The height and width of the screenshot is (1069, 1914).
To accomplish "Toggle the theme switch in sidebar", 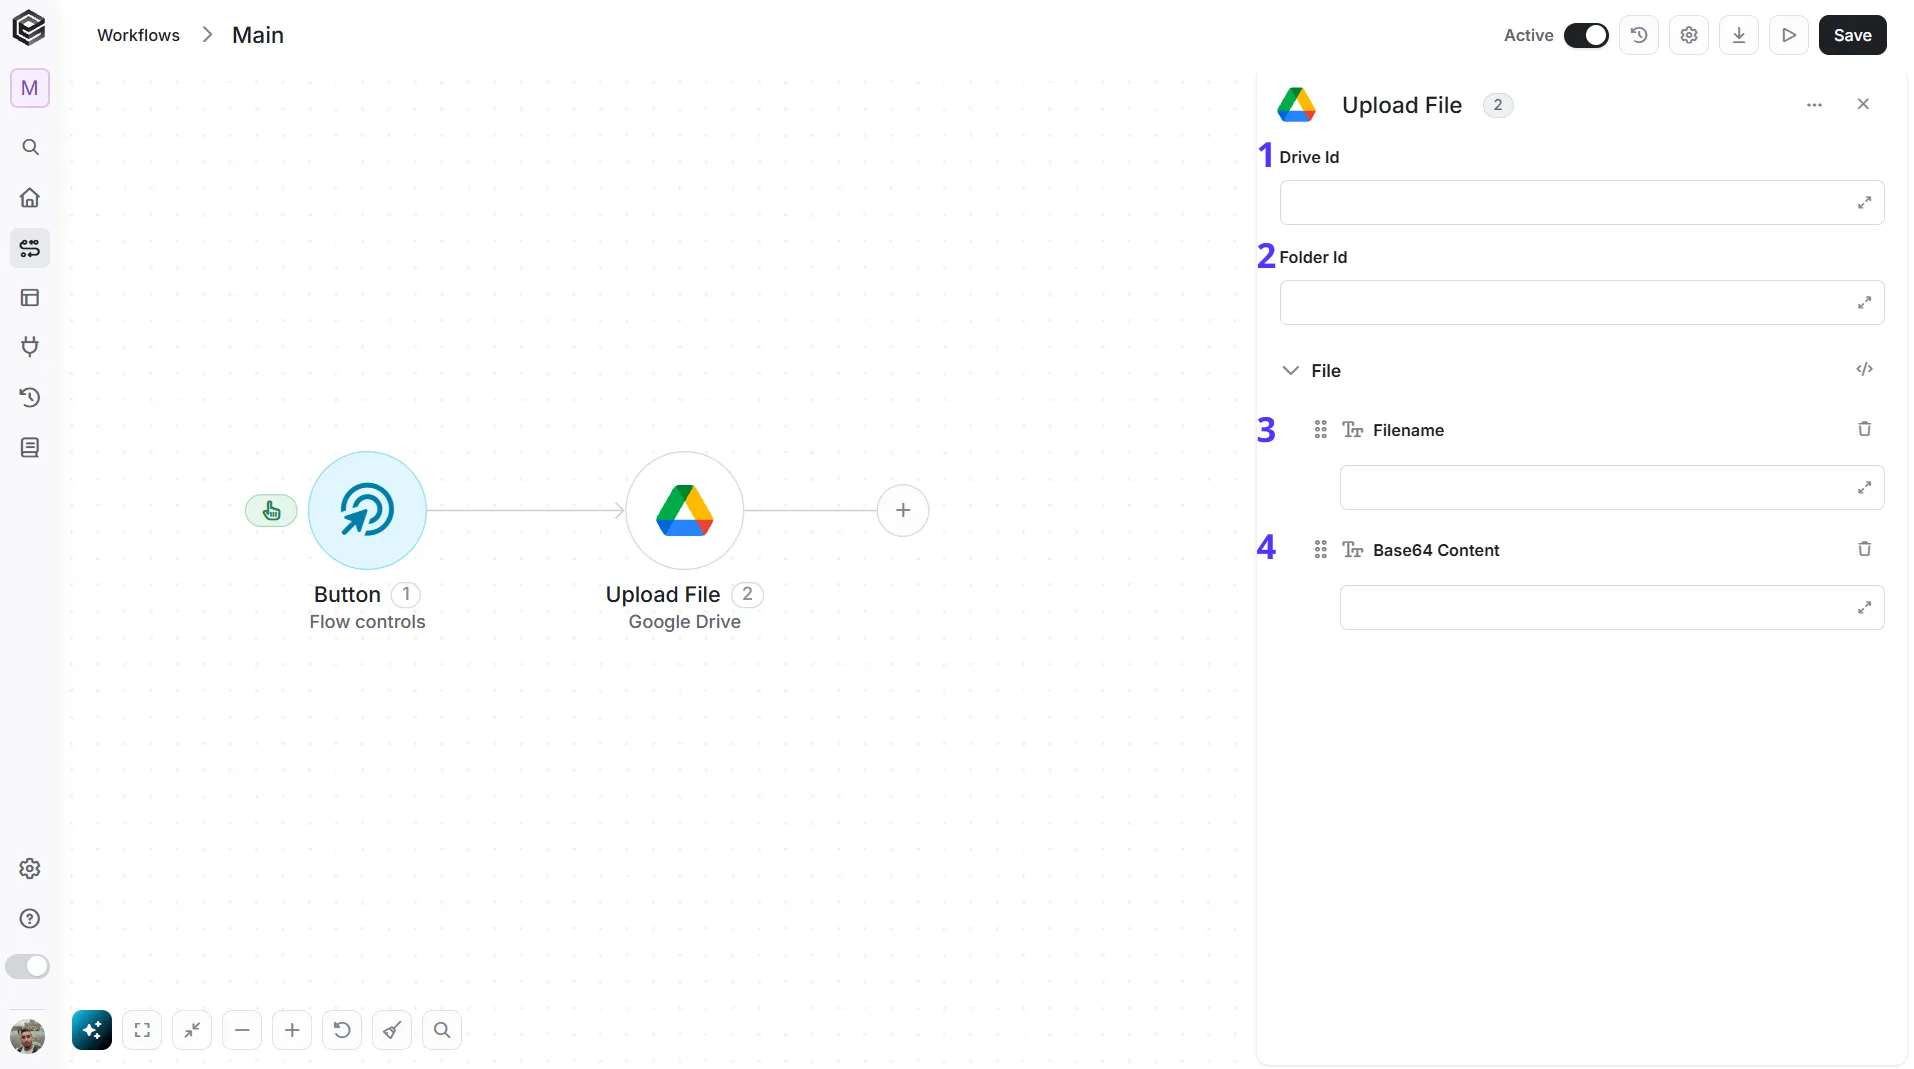I will pyautogui.click(x=27, y=966).
